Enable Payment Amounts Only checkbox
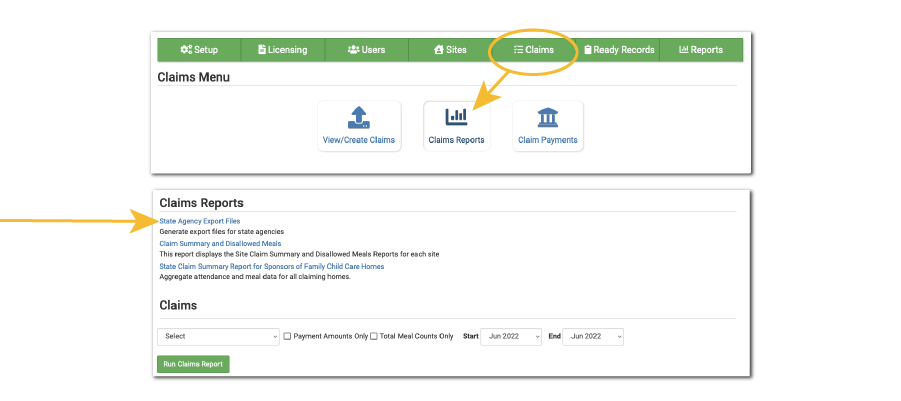The image size is (901, 401). [x=288, y=337]
